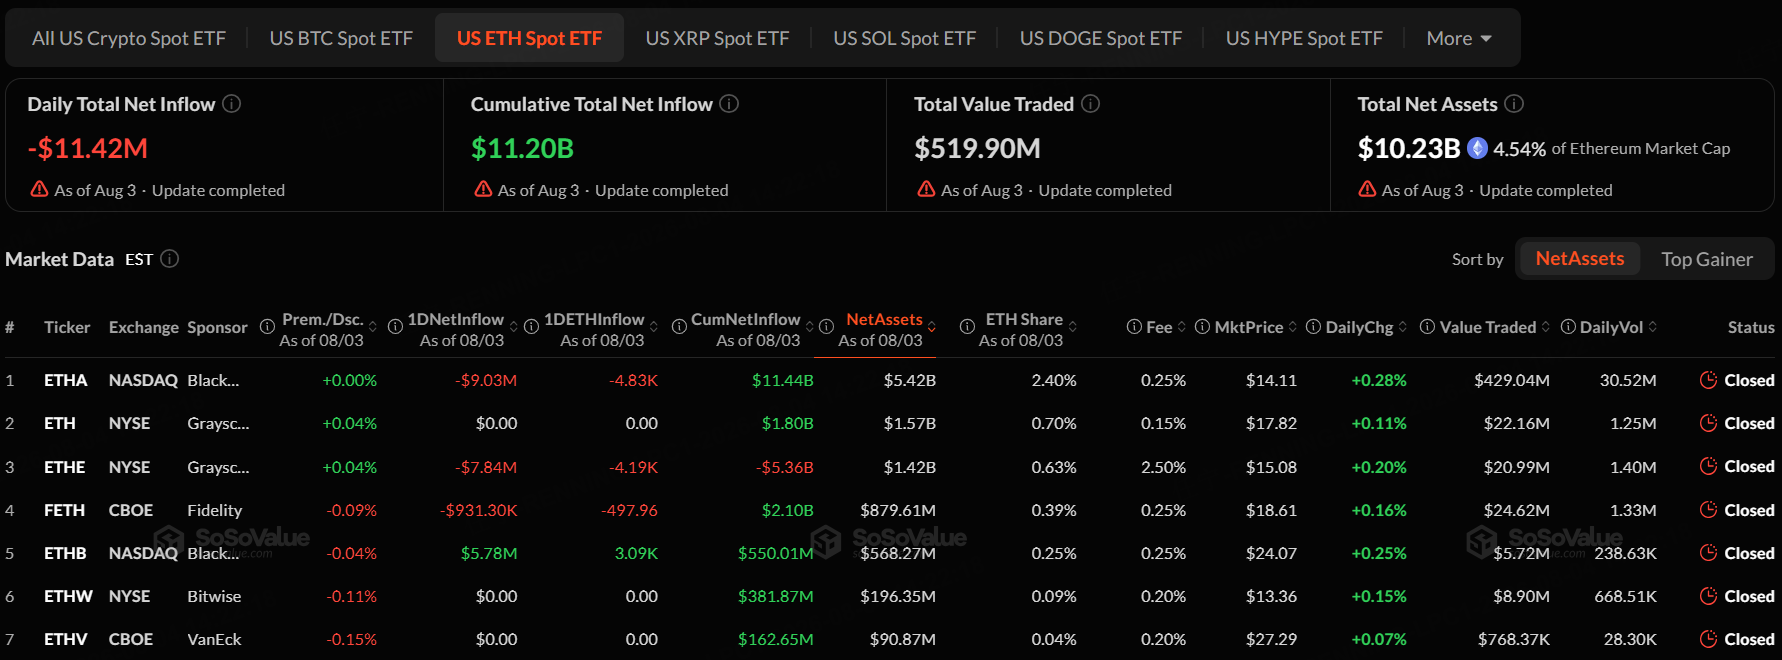Open the US SOL Spot ETF tab
Image resolution: width=1782 pixels, height=660 pixels.
(904, 38)
